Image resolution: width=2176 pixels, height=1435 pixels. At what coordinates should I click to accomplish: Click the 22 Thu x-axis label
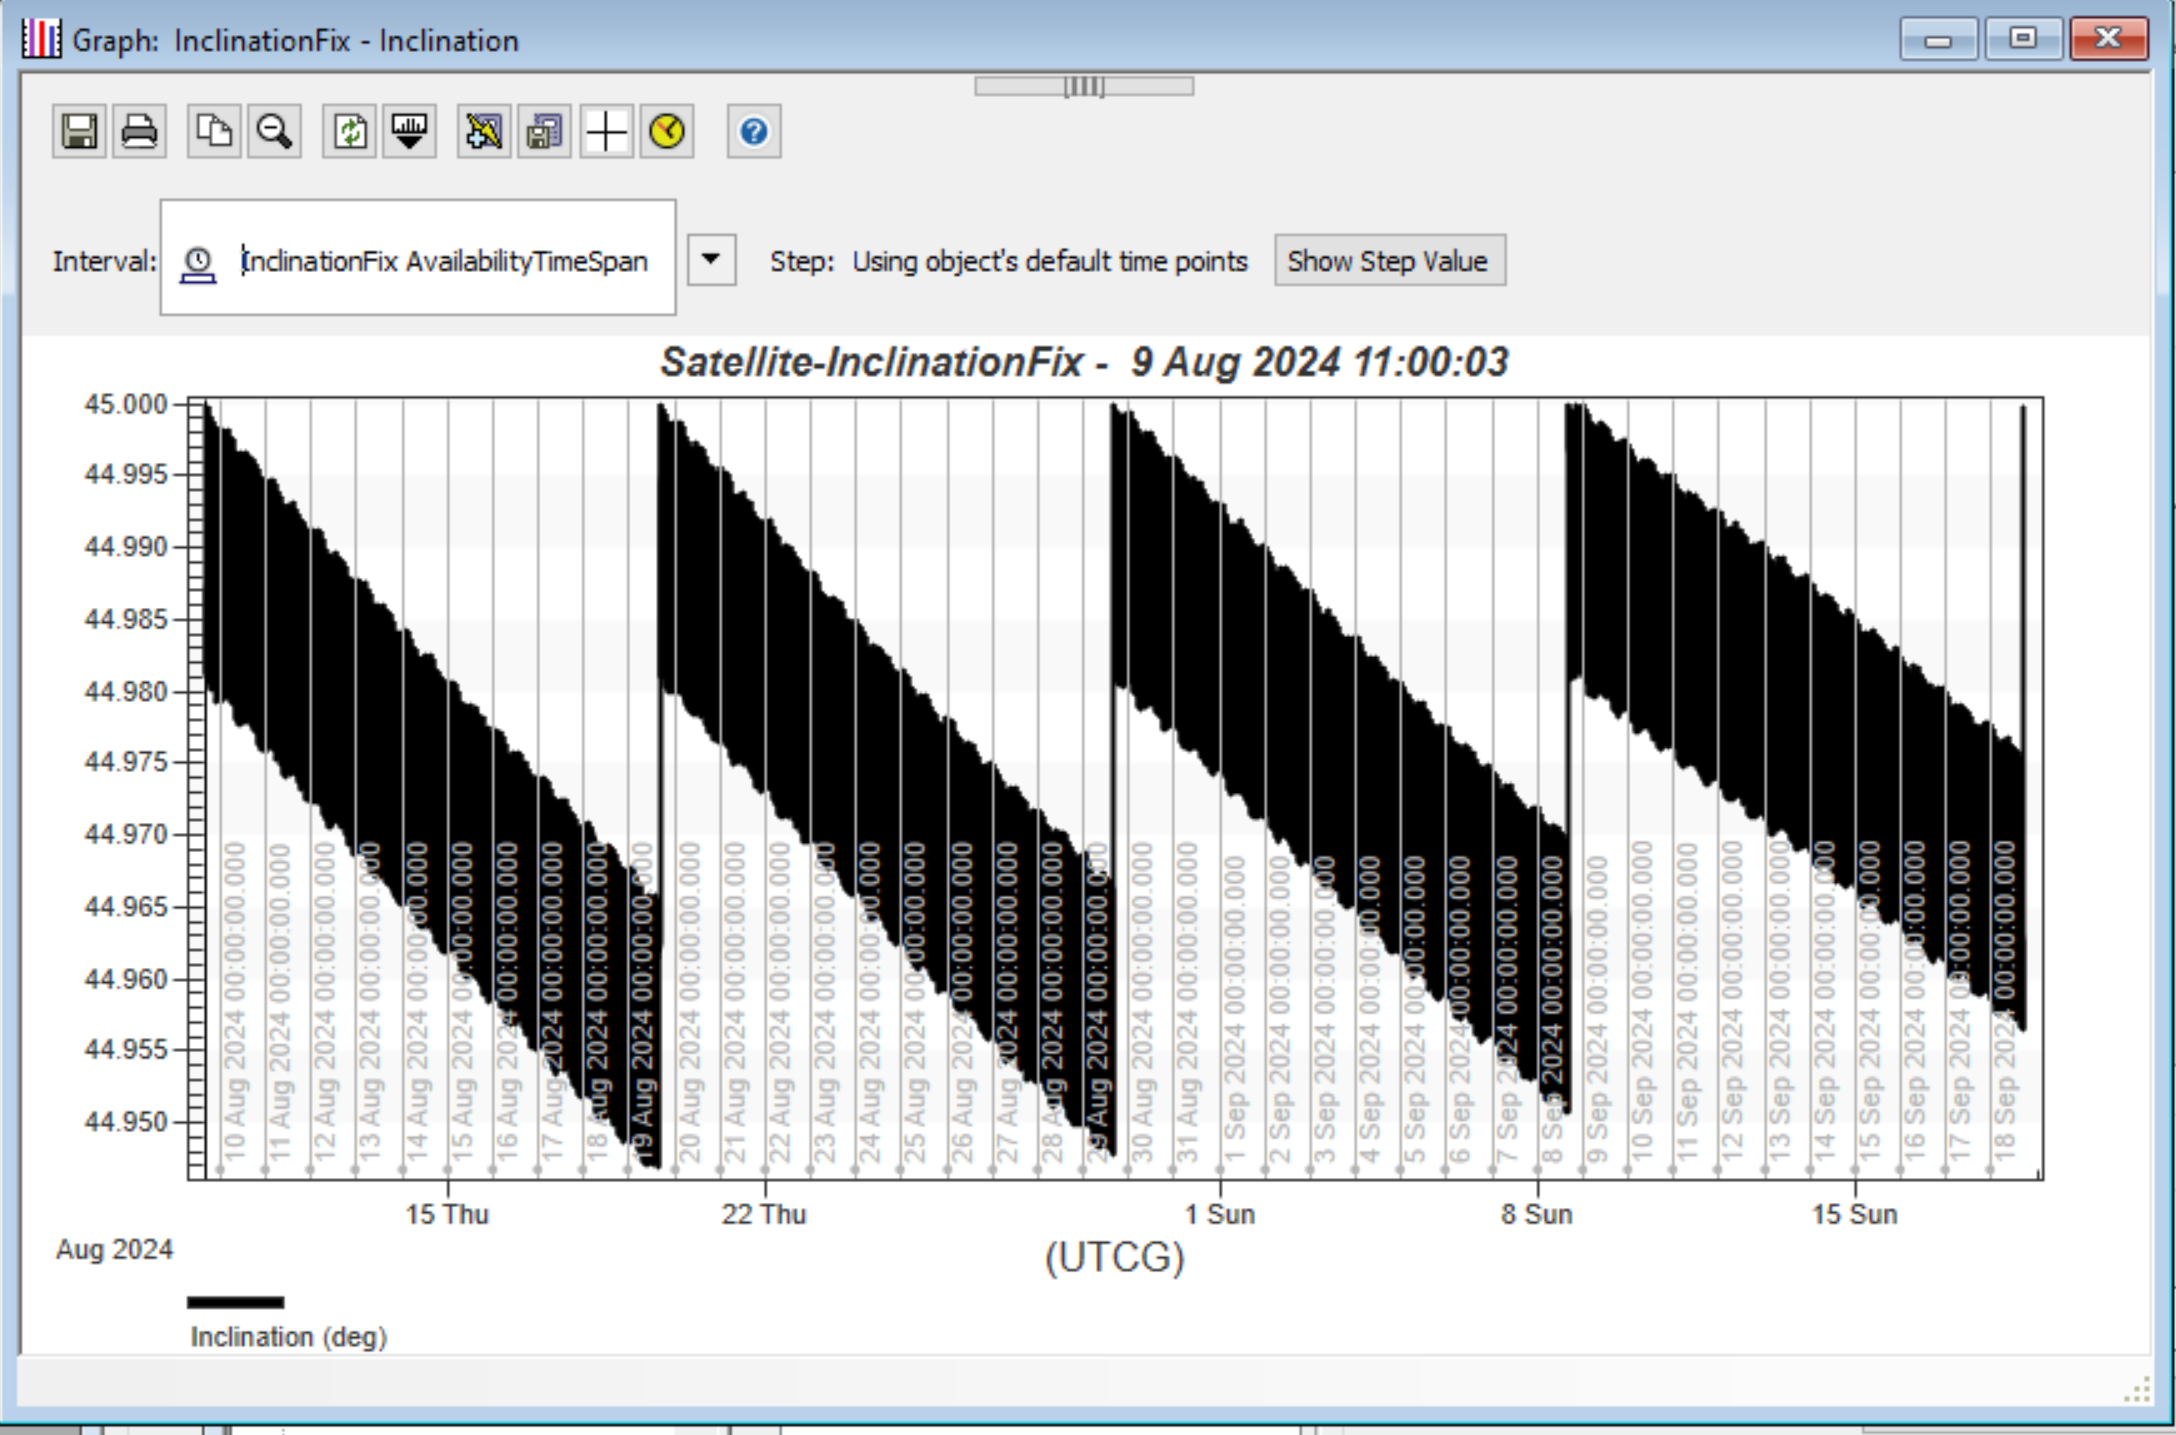pyautogui.click(x=764, y=1214)
